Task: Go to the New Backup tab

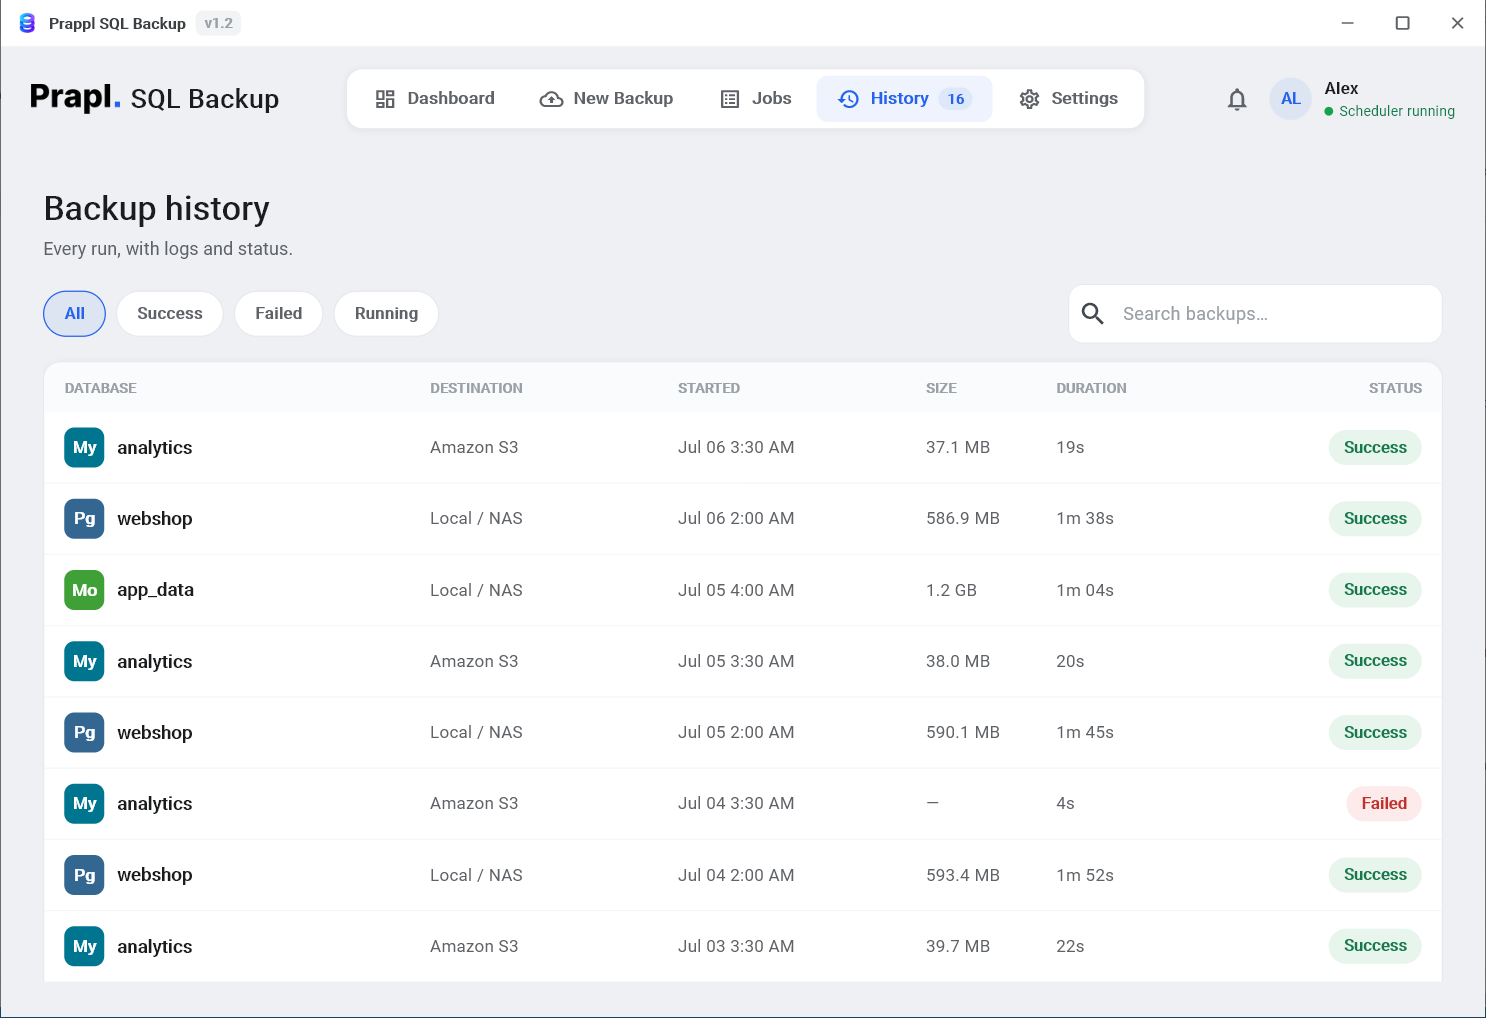Action: (606, 98)
